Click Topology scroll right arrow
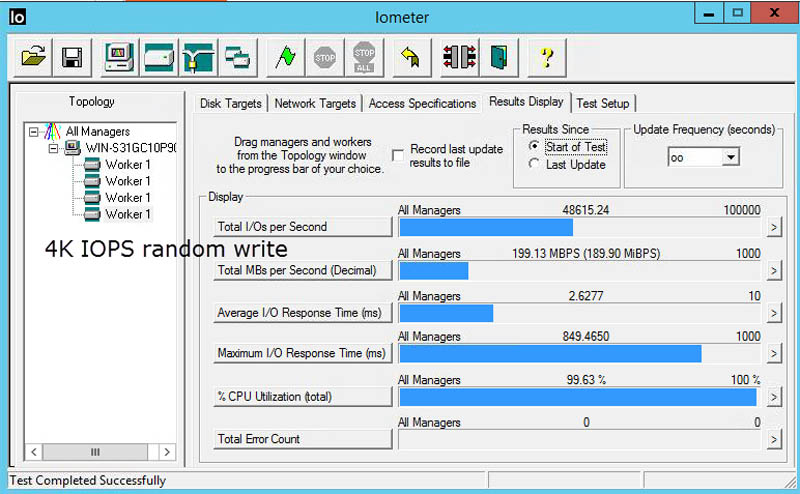The width and height of the screenshot is (800, 494). (167, 452)
